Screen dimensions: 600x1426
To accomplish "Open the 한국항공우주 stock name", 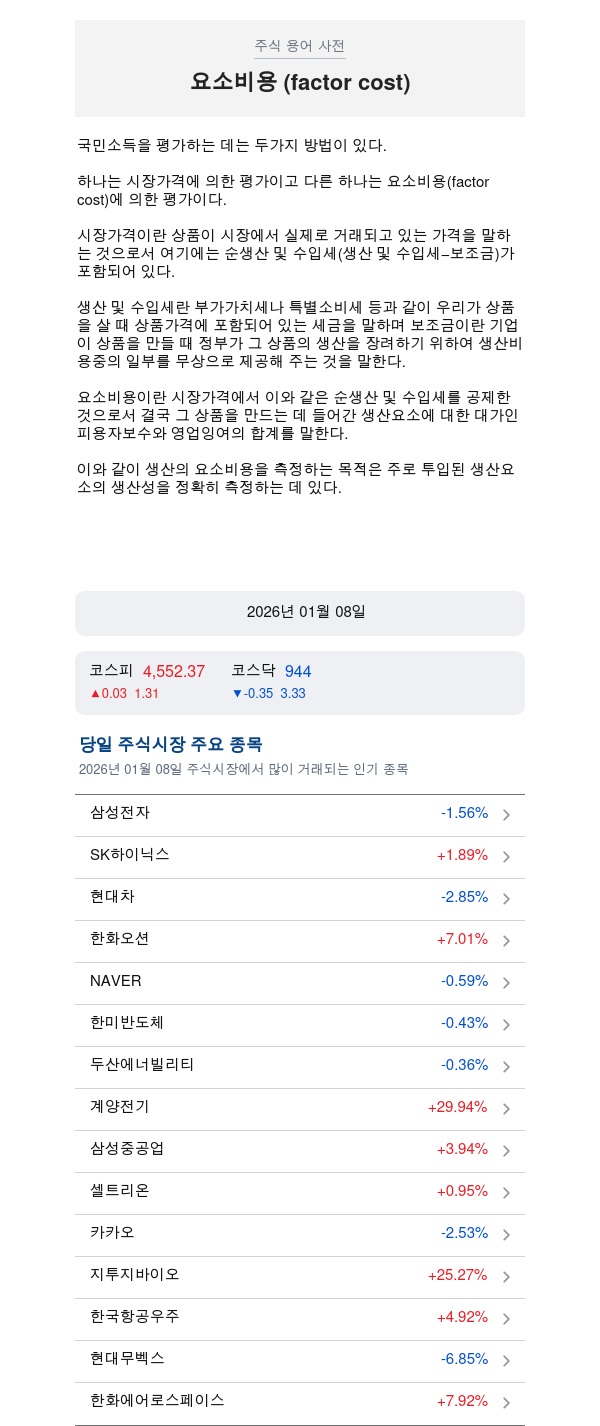I will [135, 1317].
